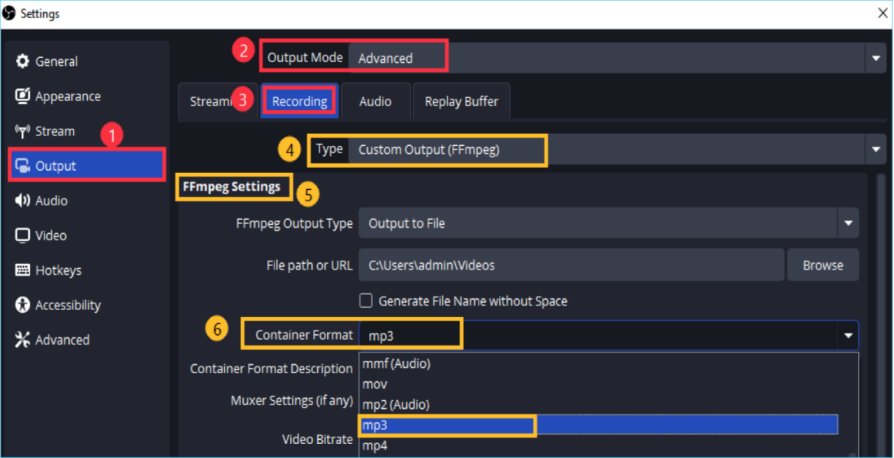
Task: Switch to the Replay Buffer tab
Action: pos(461,101)
